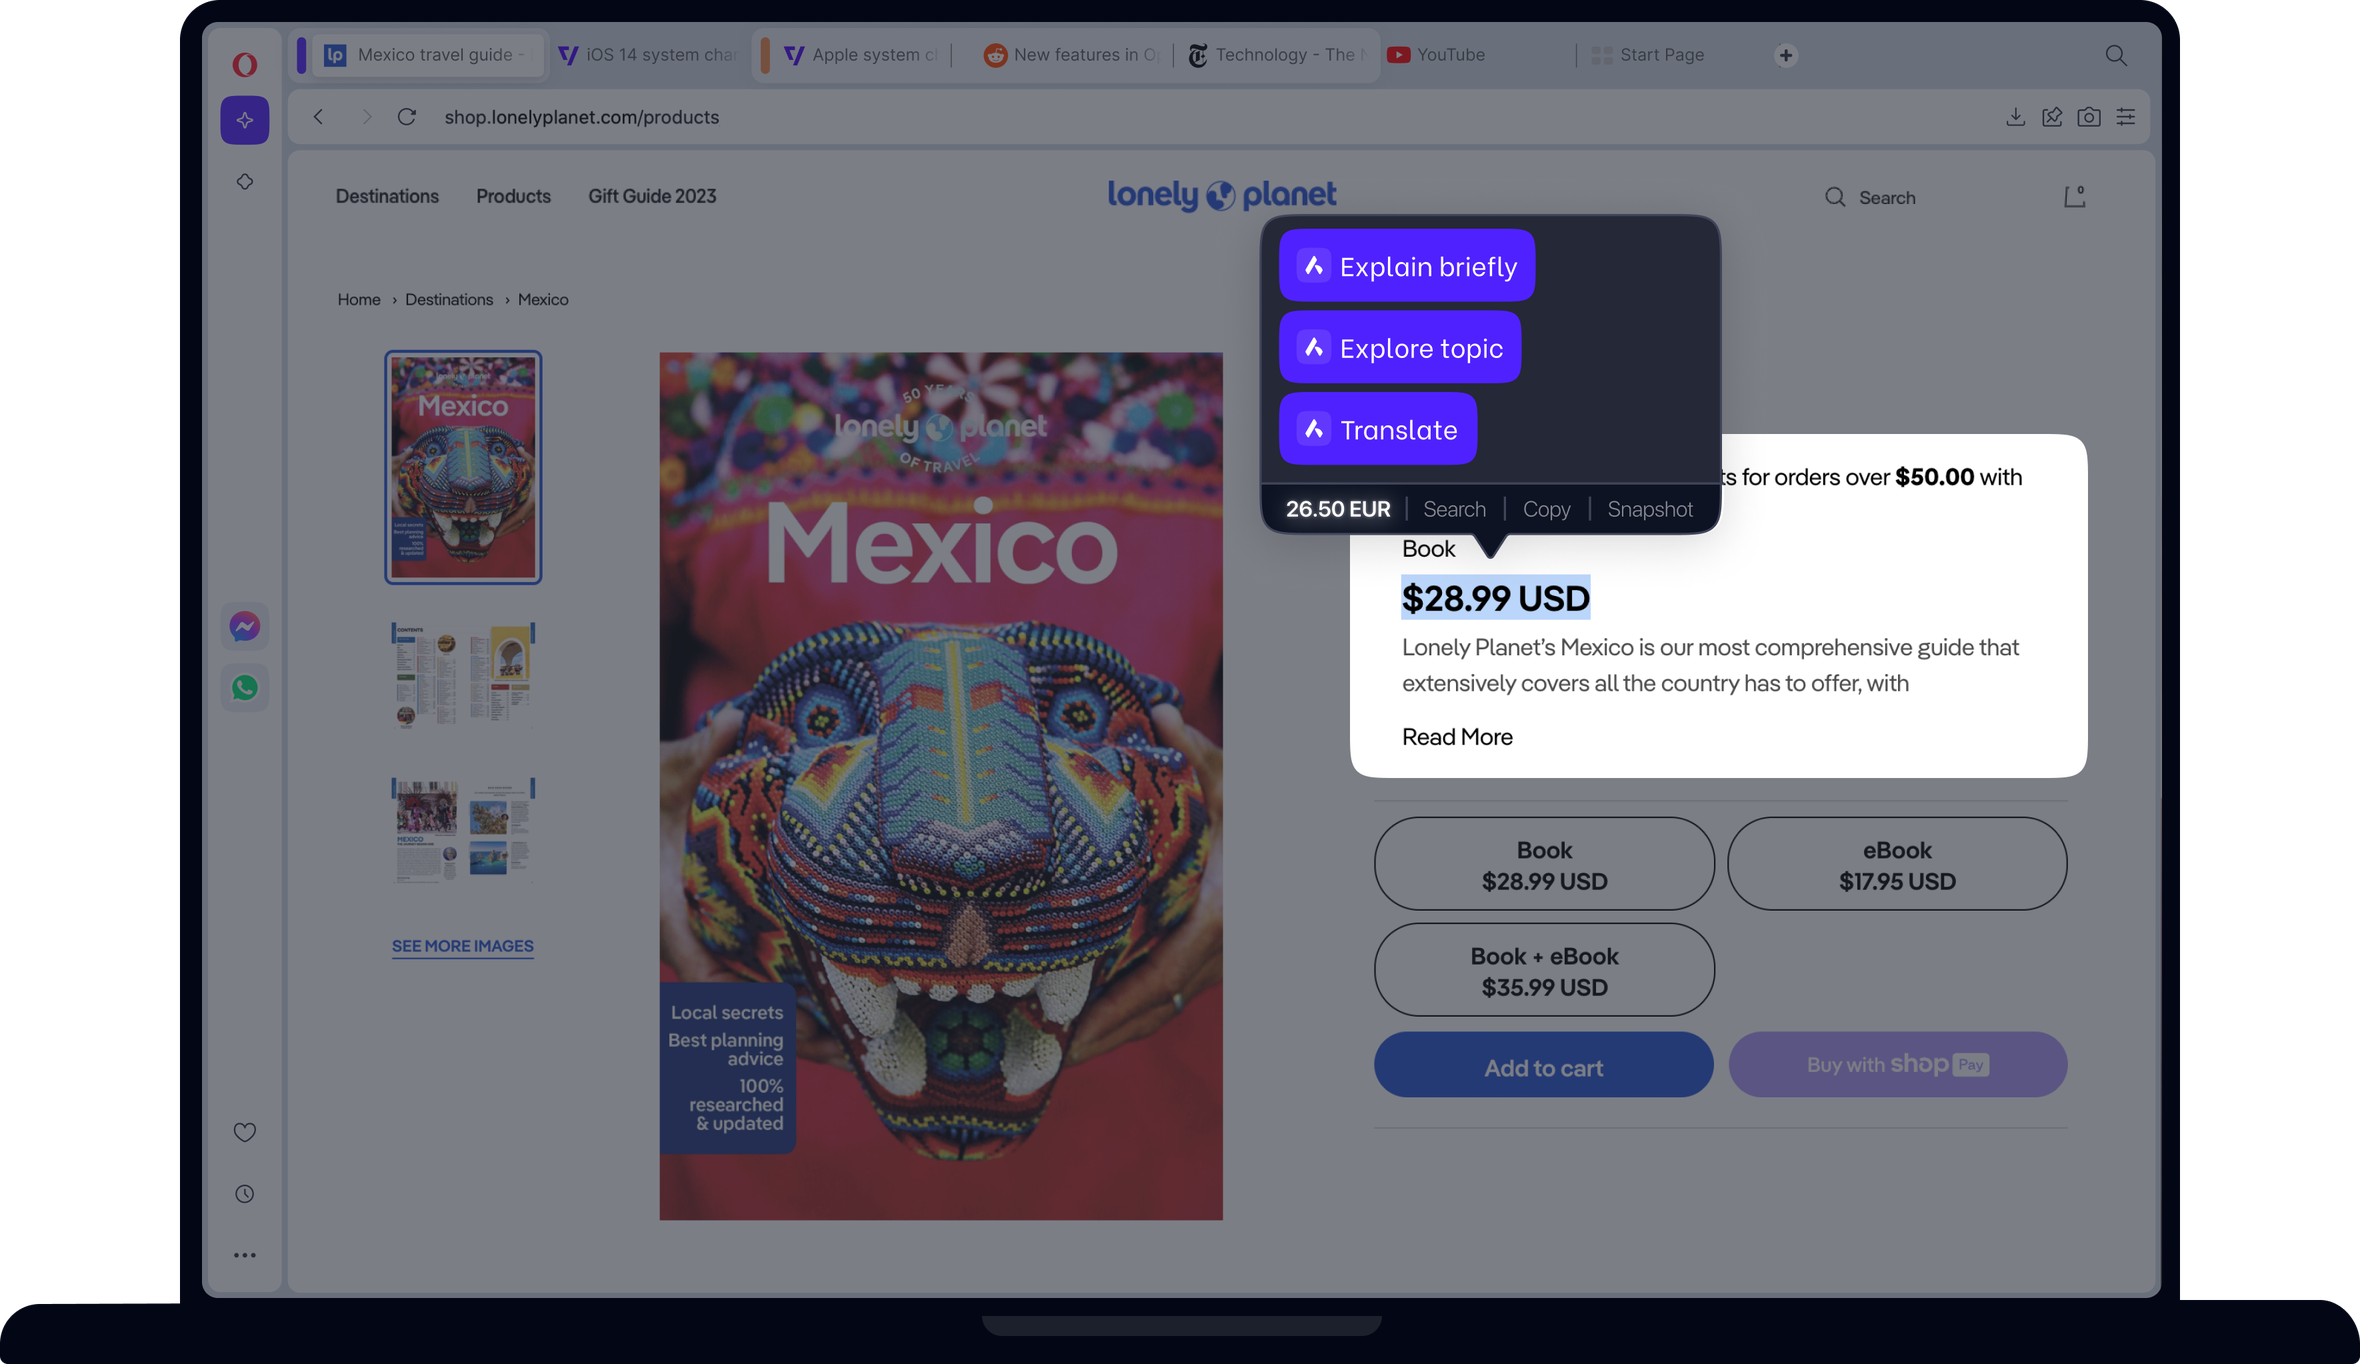Capture page with the Snapshot camera icon
2360x1364 pixels.
2089,117
